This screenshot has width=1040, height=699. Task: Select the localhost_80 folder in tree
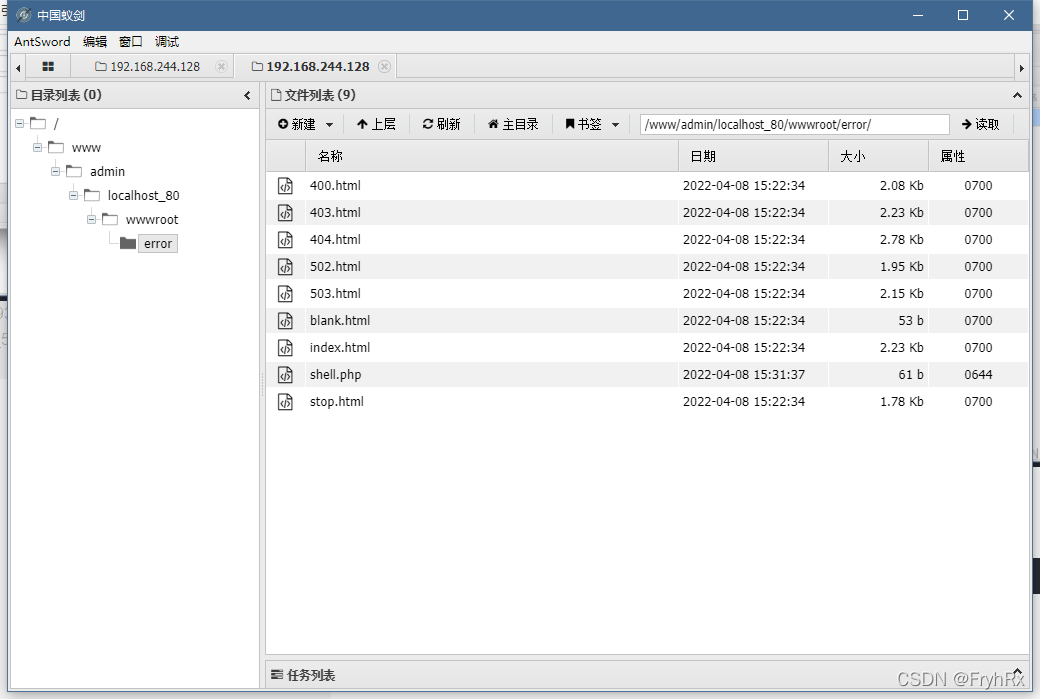143,196
